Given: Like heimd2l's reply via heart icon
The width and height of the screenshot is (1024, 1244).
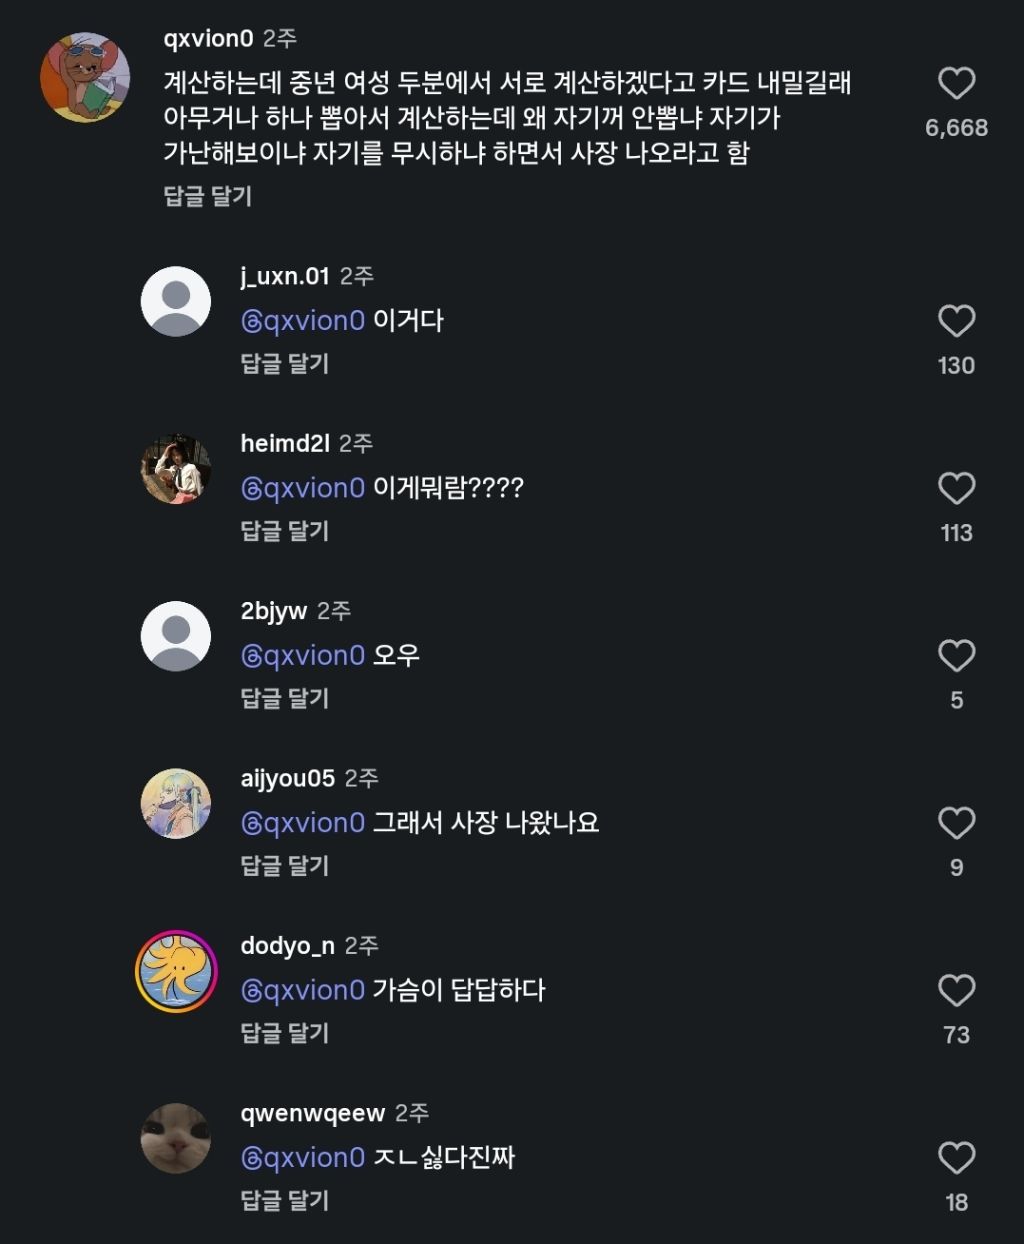Looking at the screenshot, I should [956, 488].
